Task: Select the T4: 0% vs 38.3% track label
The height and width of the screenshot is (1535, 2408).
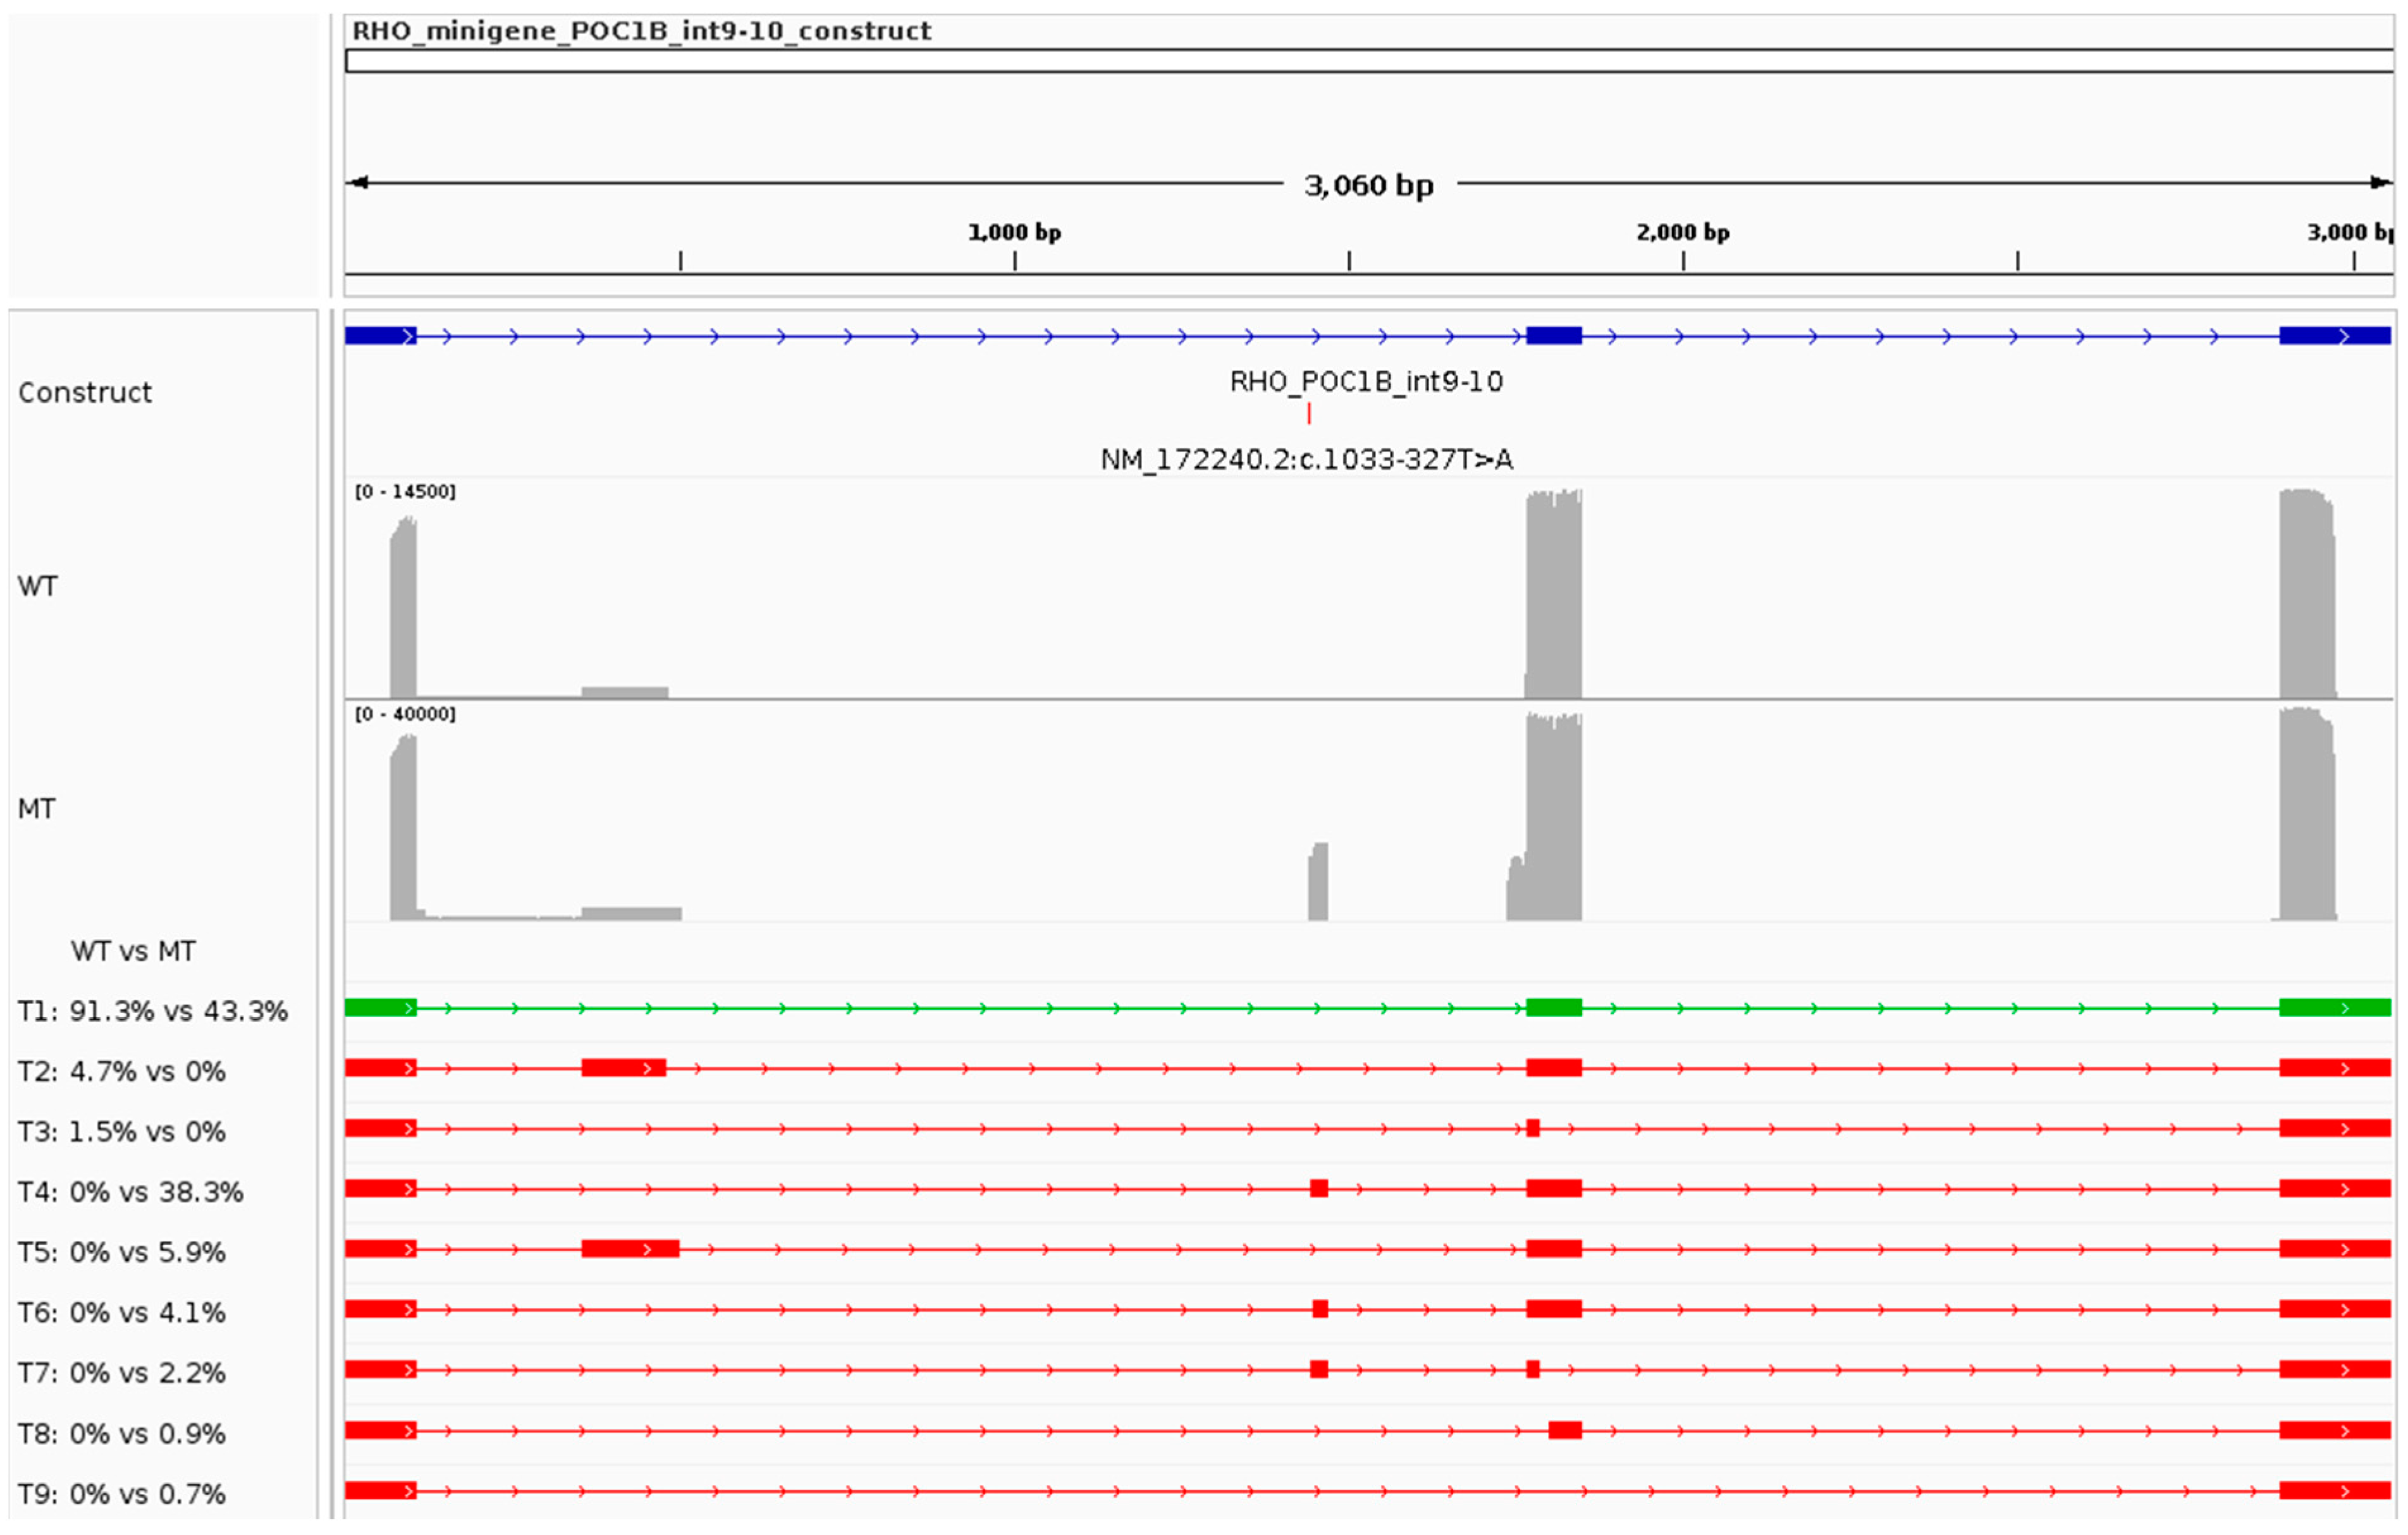Action: click(x=130, y=1192)
